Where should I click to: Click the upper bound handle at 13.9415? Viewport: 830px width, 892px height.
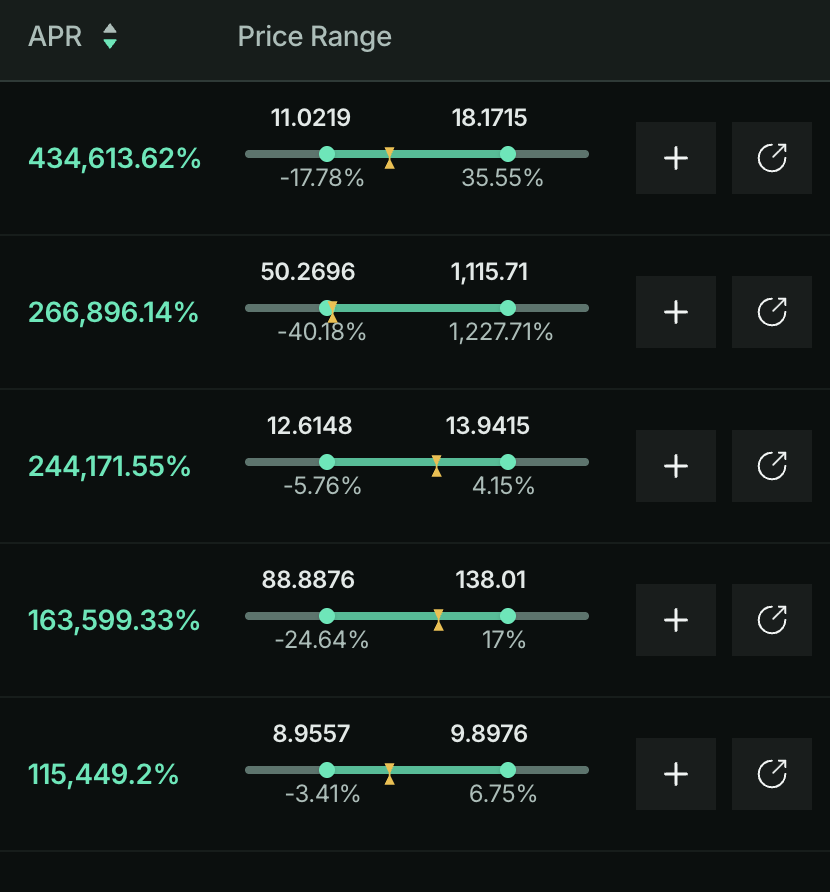coord(508,462)
